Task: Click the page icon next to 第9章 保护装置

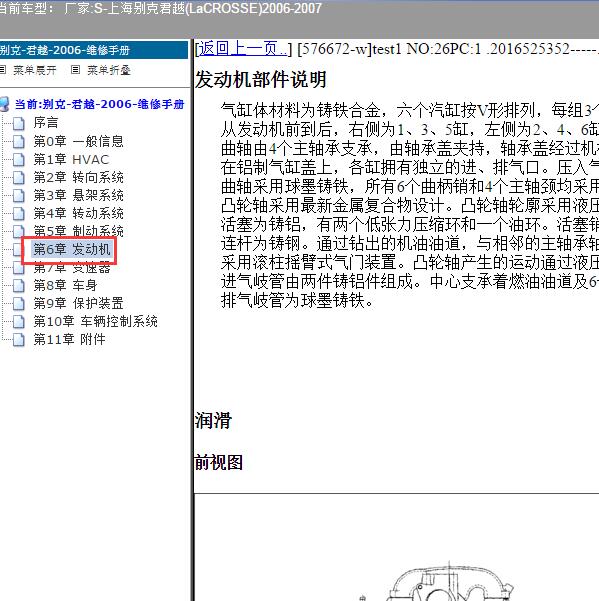Action: (x=19, y=304)
